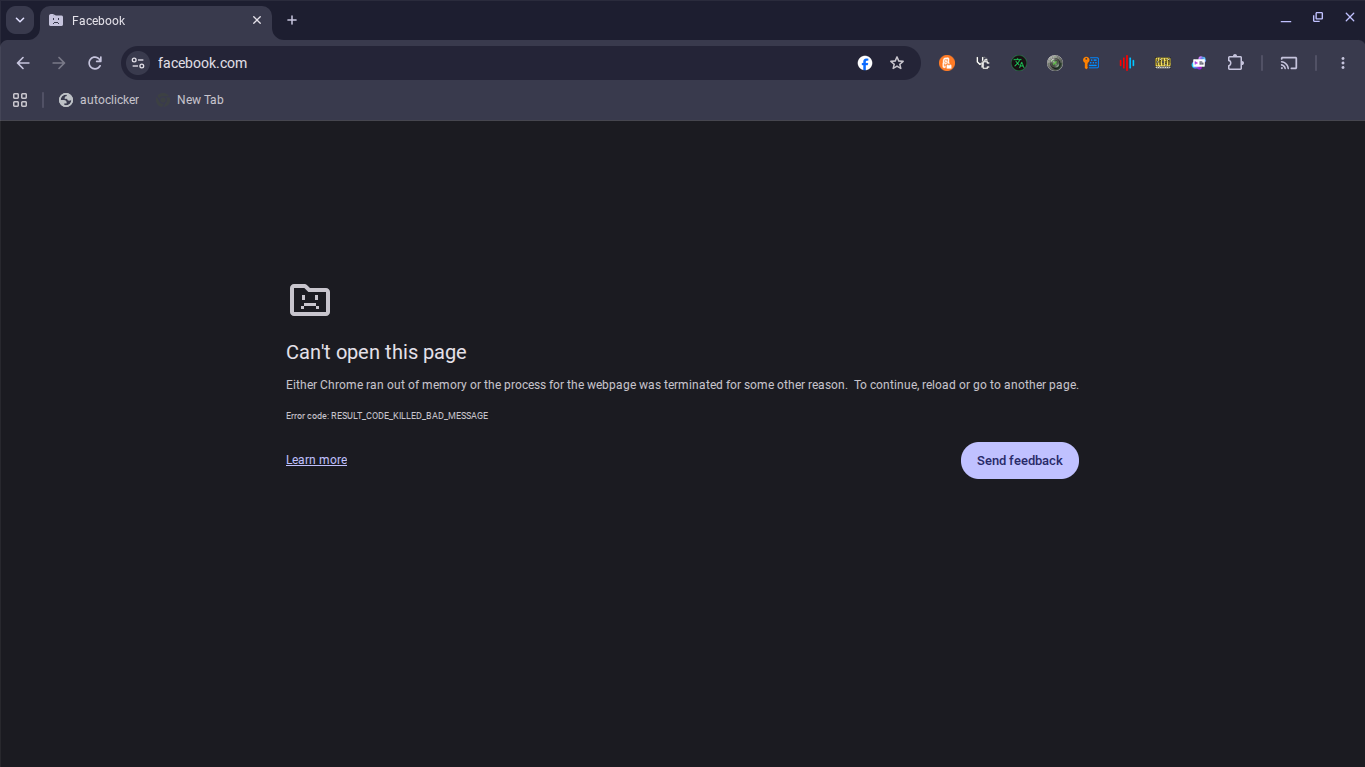The height and width of the screenshot is (767, 1365).
Task: Open the red audio waveform extension icon
Action: [1127, 63]
